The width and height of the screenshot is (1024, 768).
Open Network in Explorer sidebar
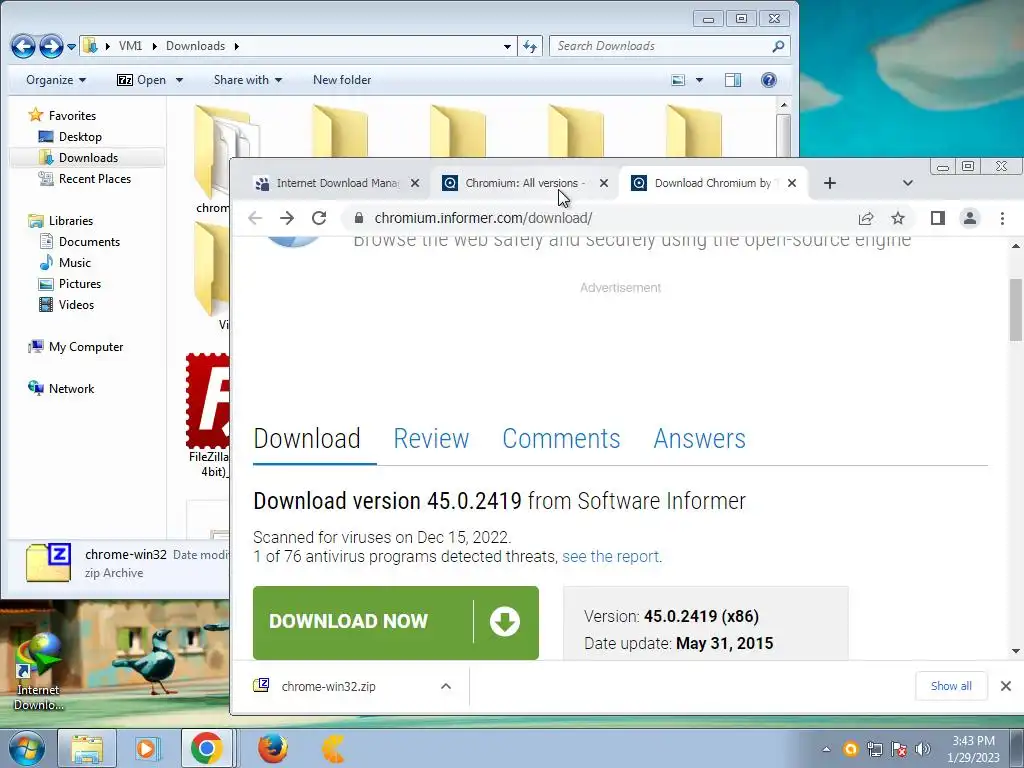pyautogui.click(x=71, y=389)
